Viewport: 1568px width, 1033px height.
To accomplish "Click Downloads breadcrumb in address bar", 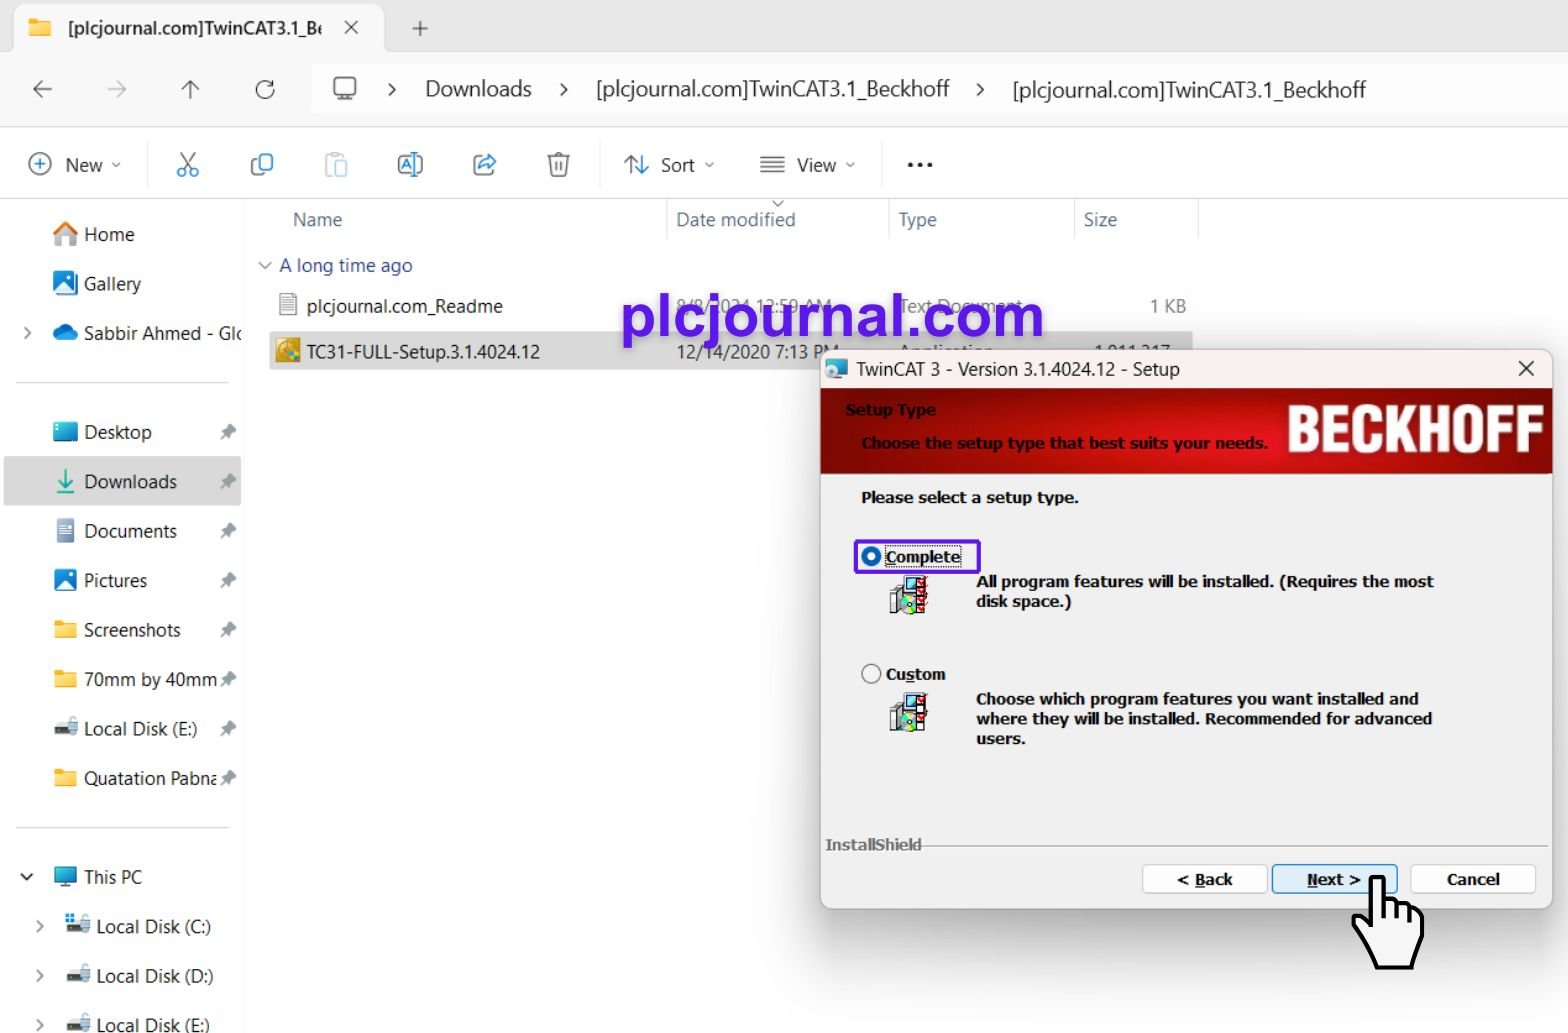I will tap(478, 89).
